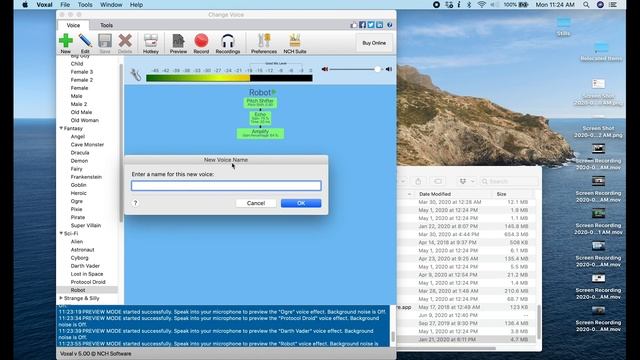640x360 pixels.
Task: Switch to the Voice tab
Action: [73, 25]
